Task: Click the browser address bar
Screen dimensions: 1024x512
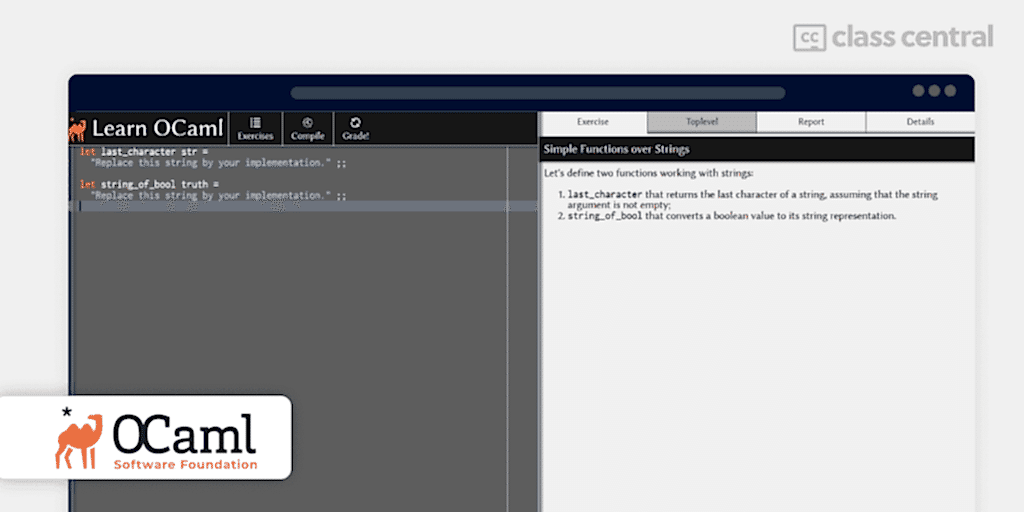Action: [537, 93]
